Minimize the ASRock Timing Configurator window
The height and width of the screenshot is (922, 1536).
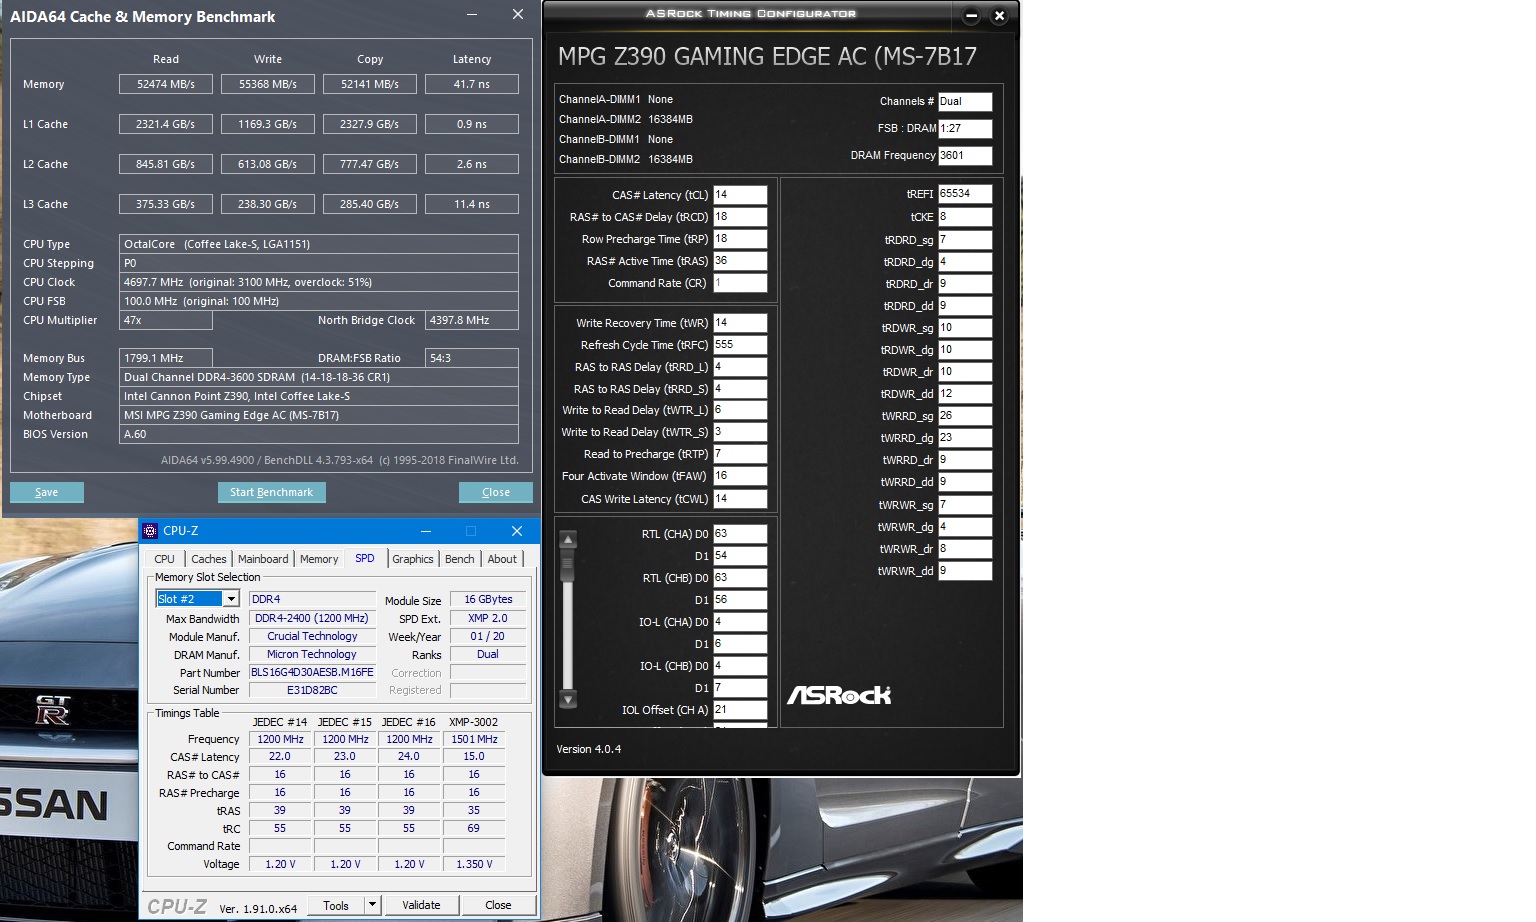(971, 15)
